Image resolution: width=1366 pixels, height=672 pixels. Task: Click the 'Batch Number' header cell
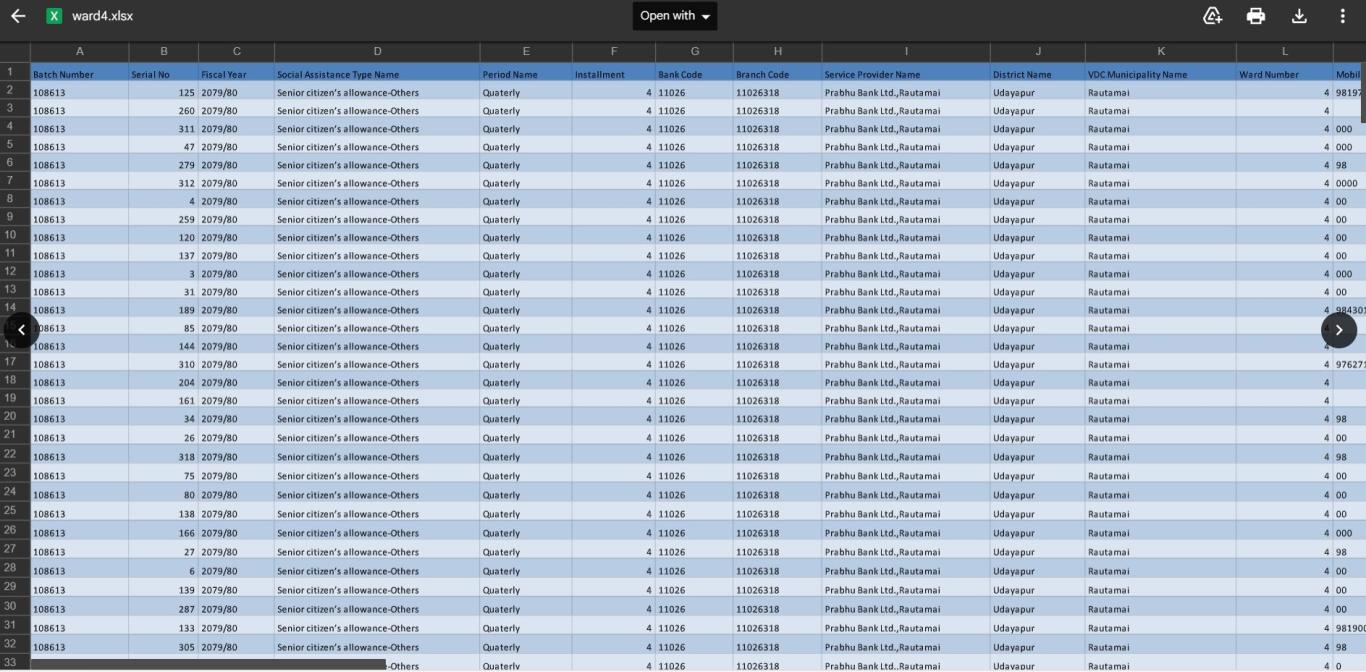coord(79,74)
